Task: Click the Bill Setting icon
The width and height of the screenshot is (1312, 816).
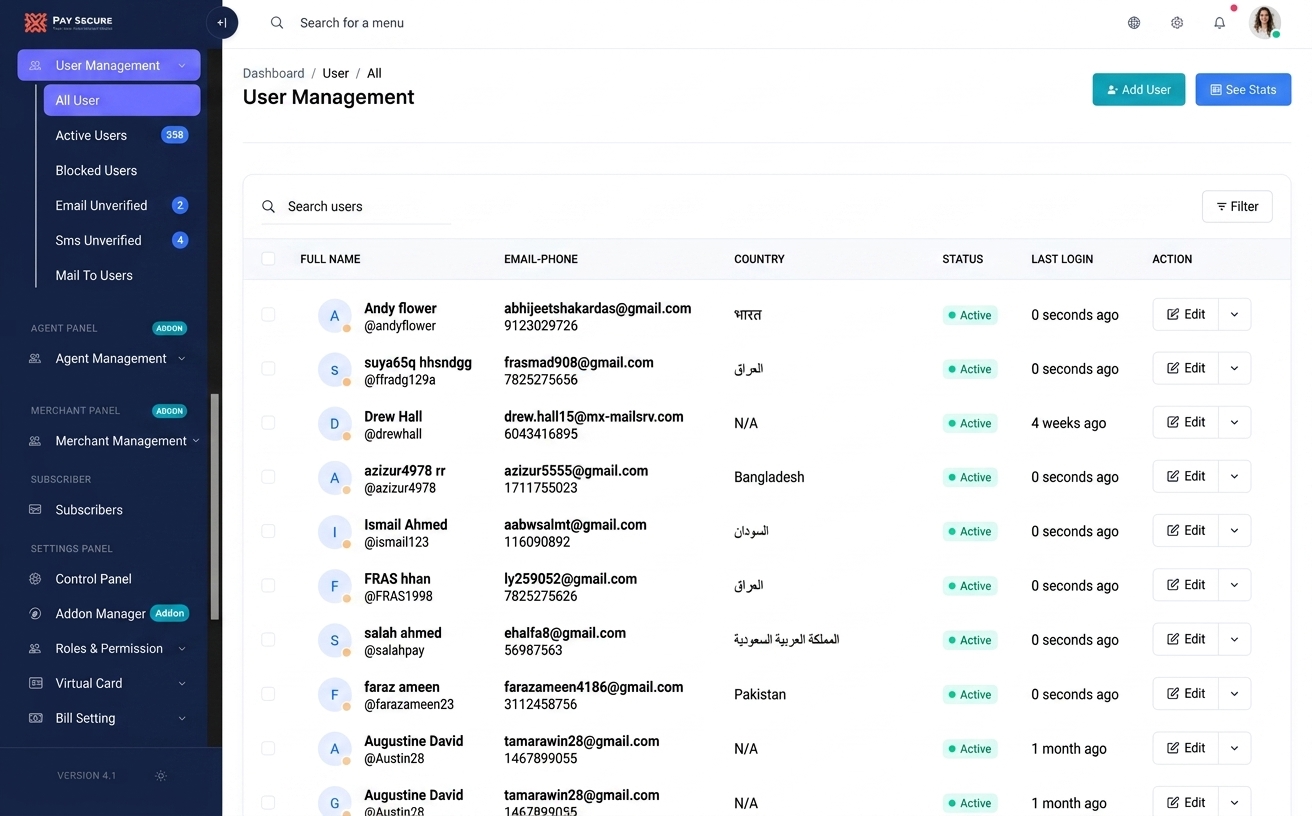Action: [35, 718]
